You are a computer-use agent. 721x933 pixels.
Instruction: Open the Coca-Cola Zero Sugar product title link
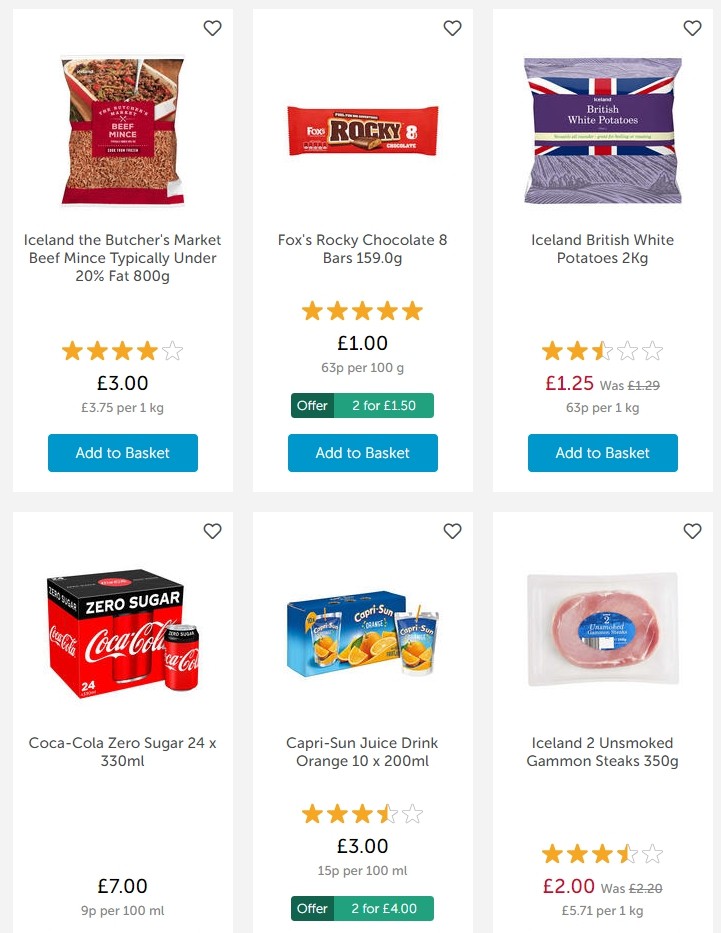pos(122,752)
